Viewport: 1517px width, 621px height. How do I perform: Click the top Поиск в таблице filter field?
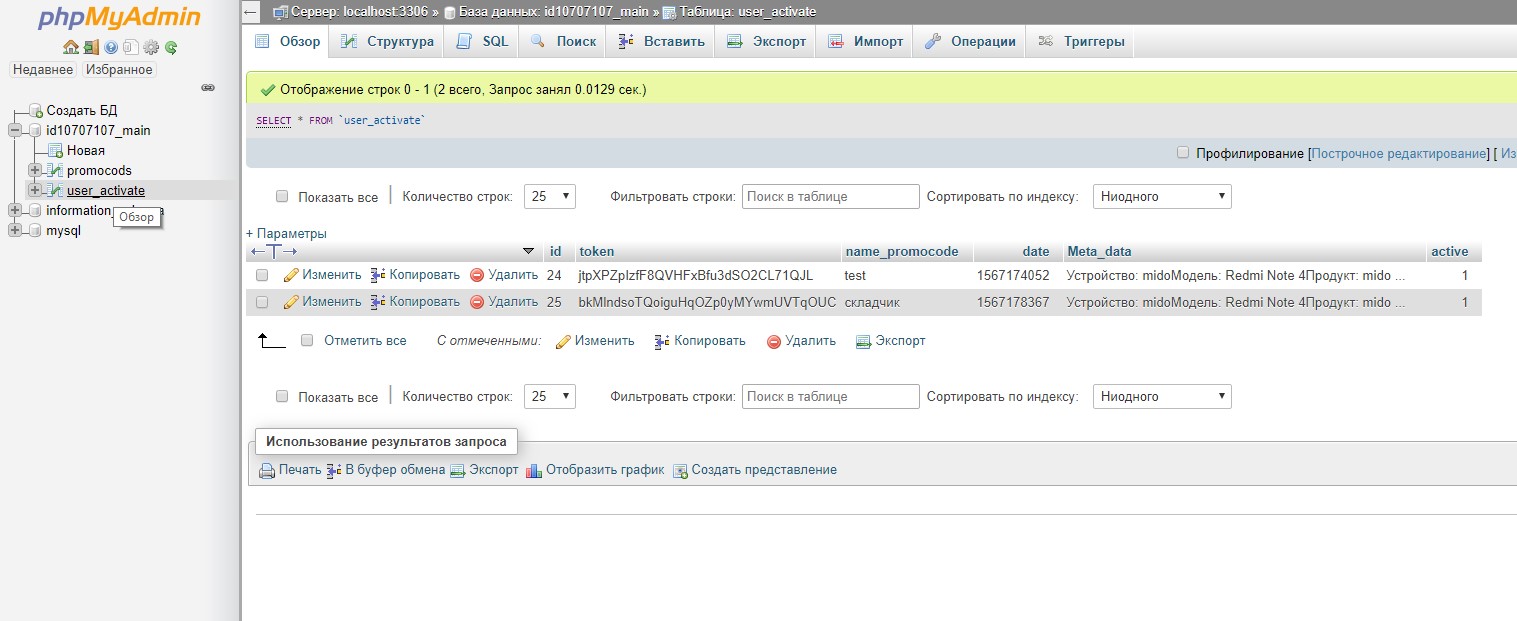(x=829, y=197)
